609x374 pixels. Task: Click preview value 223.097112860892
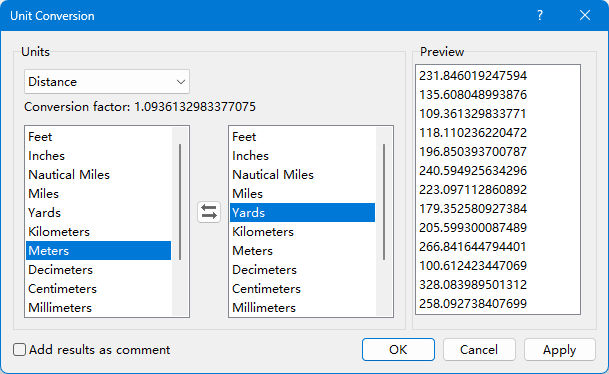(473, 190)
